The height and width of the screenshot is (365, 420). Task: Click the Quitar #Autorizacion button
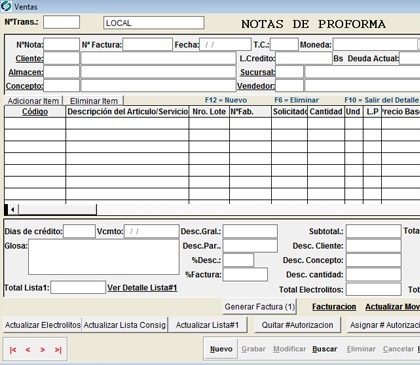tap(297, 325)
